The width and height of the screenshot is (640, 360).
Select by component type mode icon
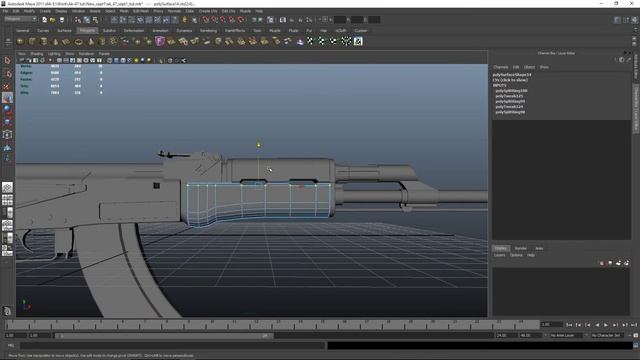click(96, 20)
